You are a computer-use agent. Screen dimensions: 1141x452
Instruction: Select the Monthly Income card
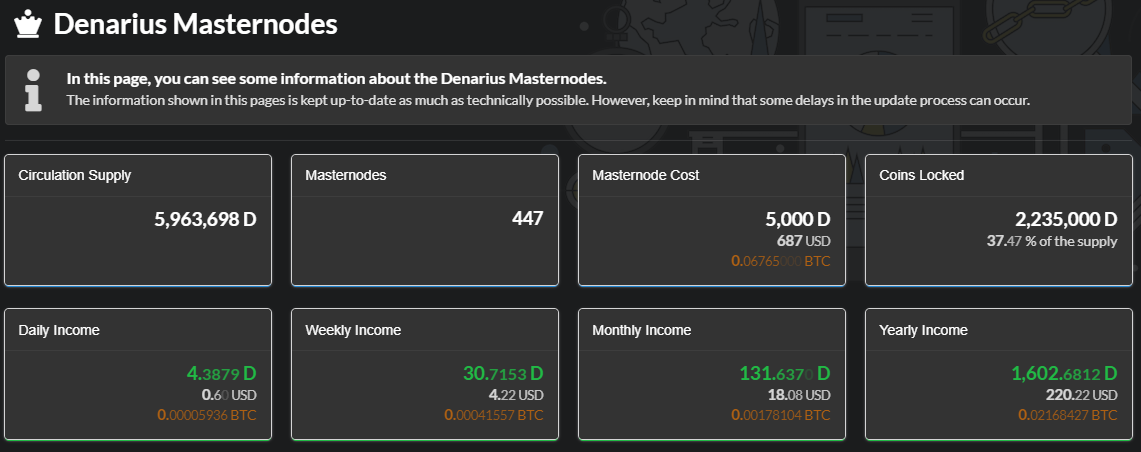click(x=712, y=374)
